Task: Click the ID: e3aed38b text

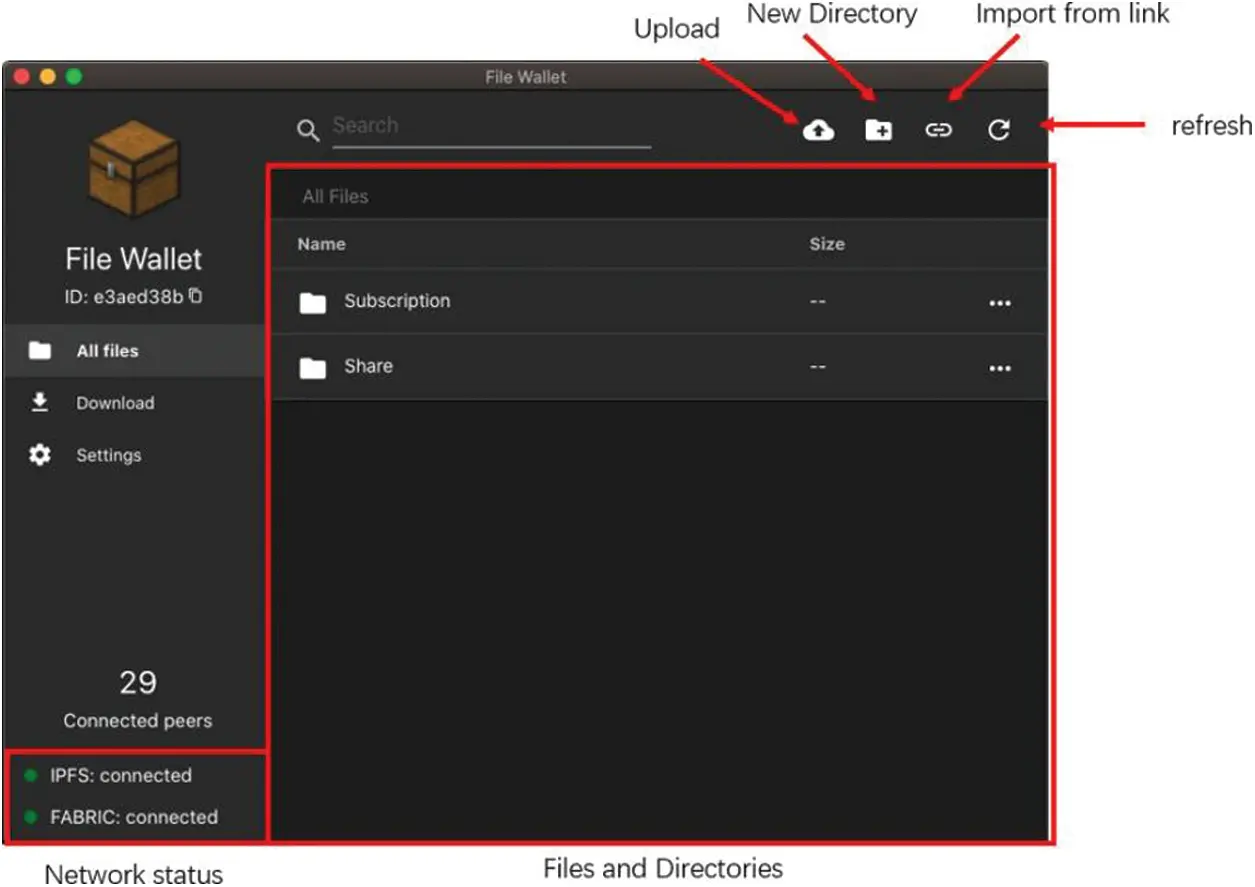Action: point(124,297)
